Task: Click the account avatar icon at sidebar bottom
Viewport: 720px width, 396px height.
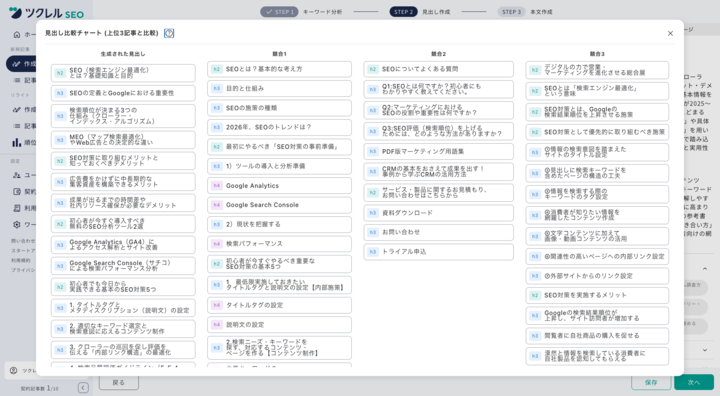Action: click(13, 370)
